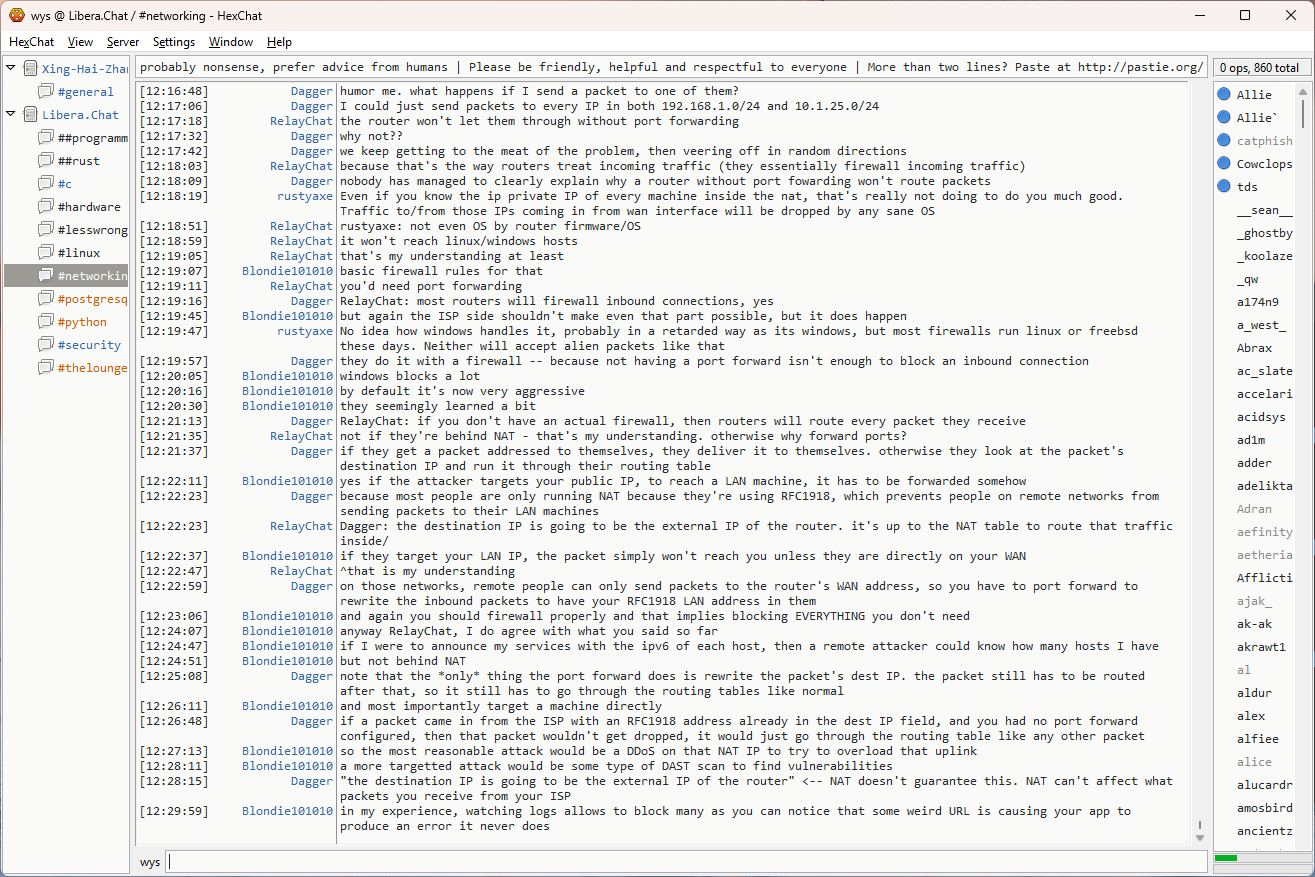Click the blue status dot beside tds
This screenshot has height=877, width=1315.
(x=1223, y=187)
